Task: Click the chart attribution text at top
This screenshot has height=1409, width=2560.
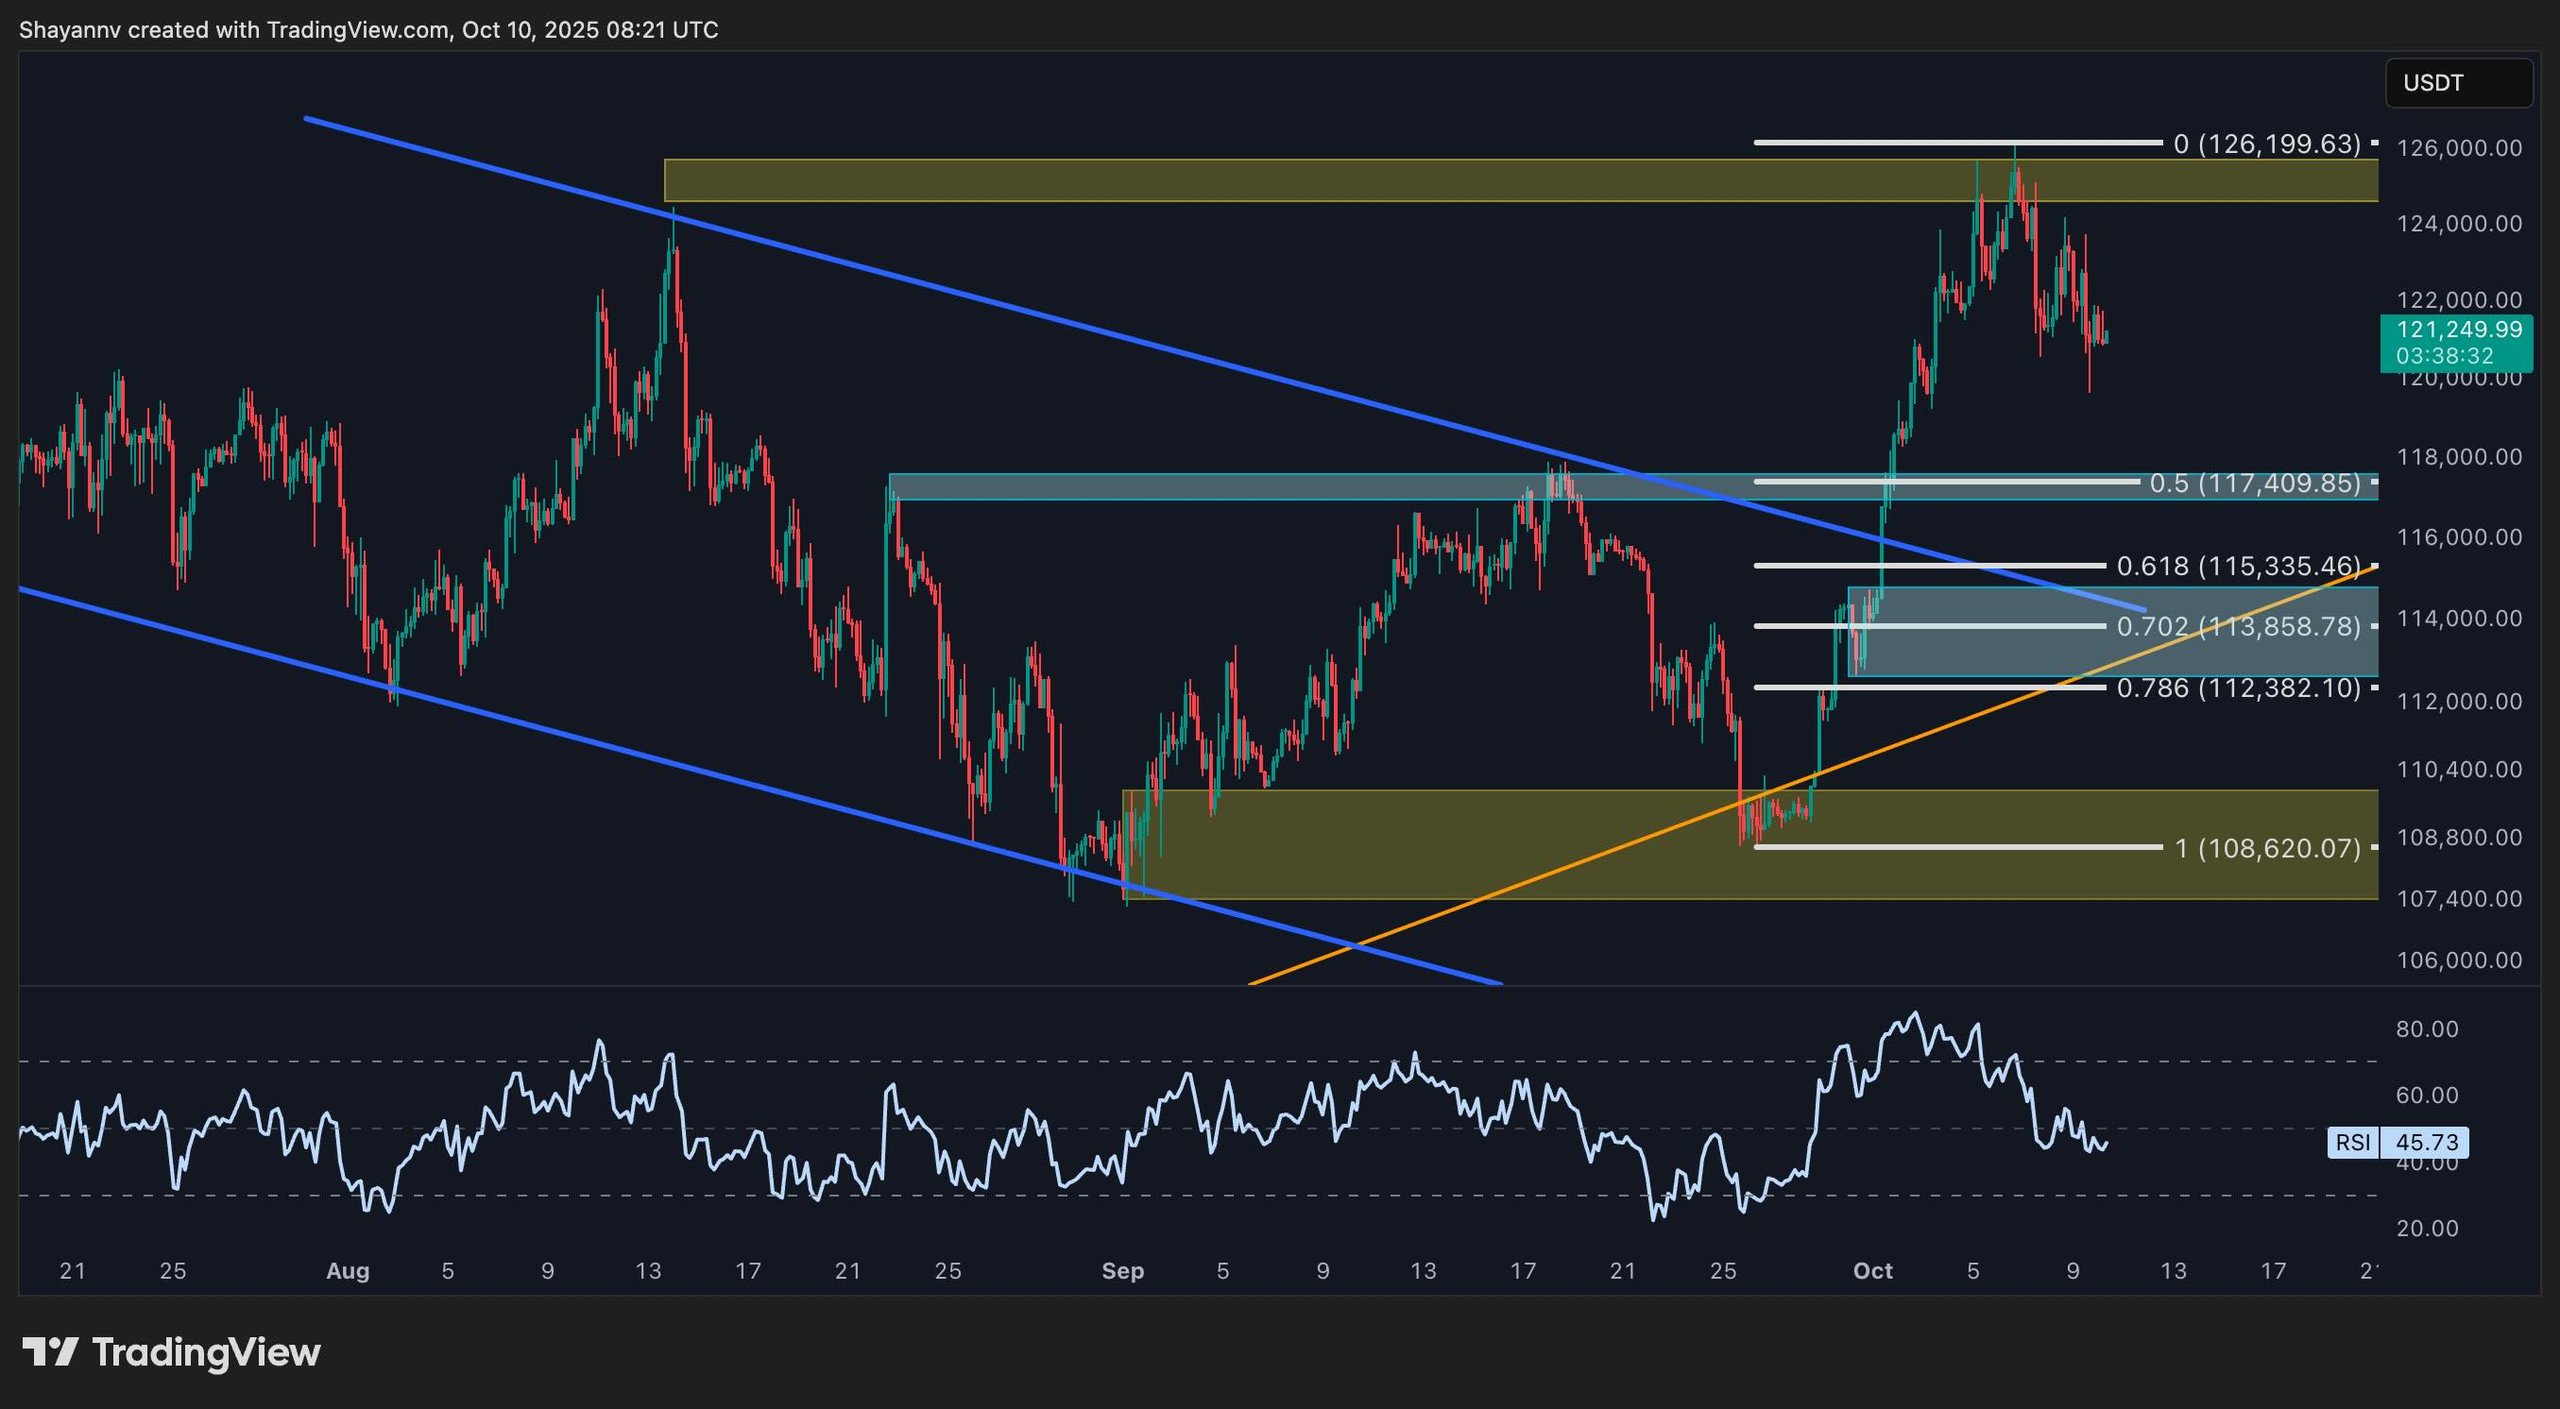Action: coord(368,30)
